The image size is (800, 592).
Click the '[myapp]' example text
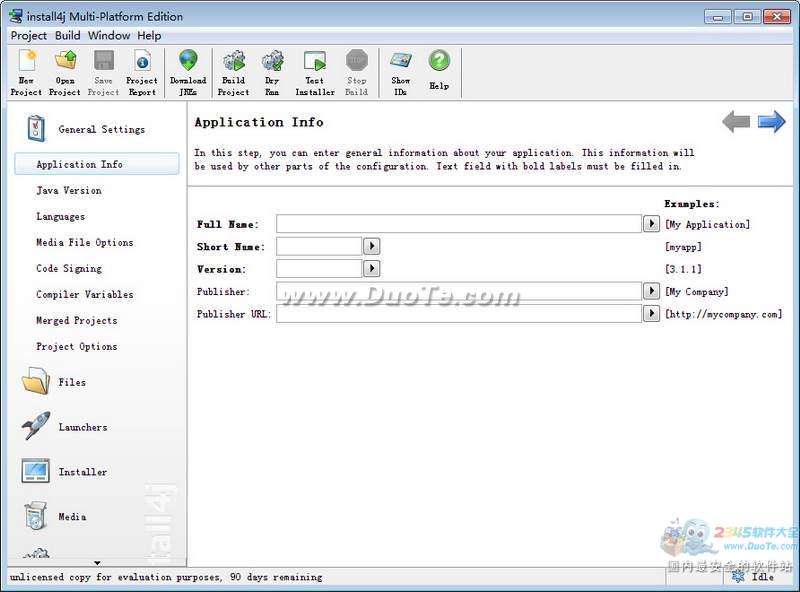(683, 247)
